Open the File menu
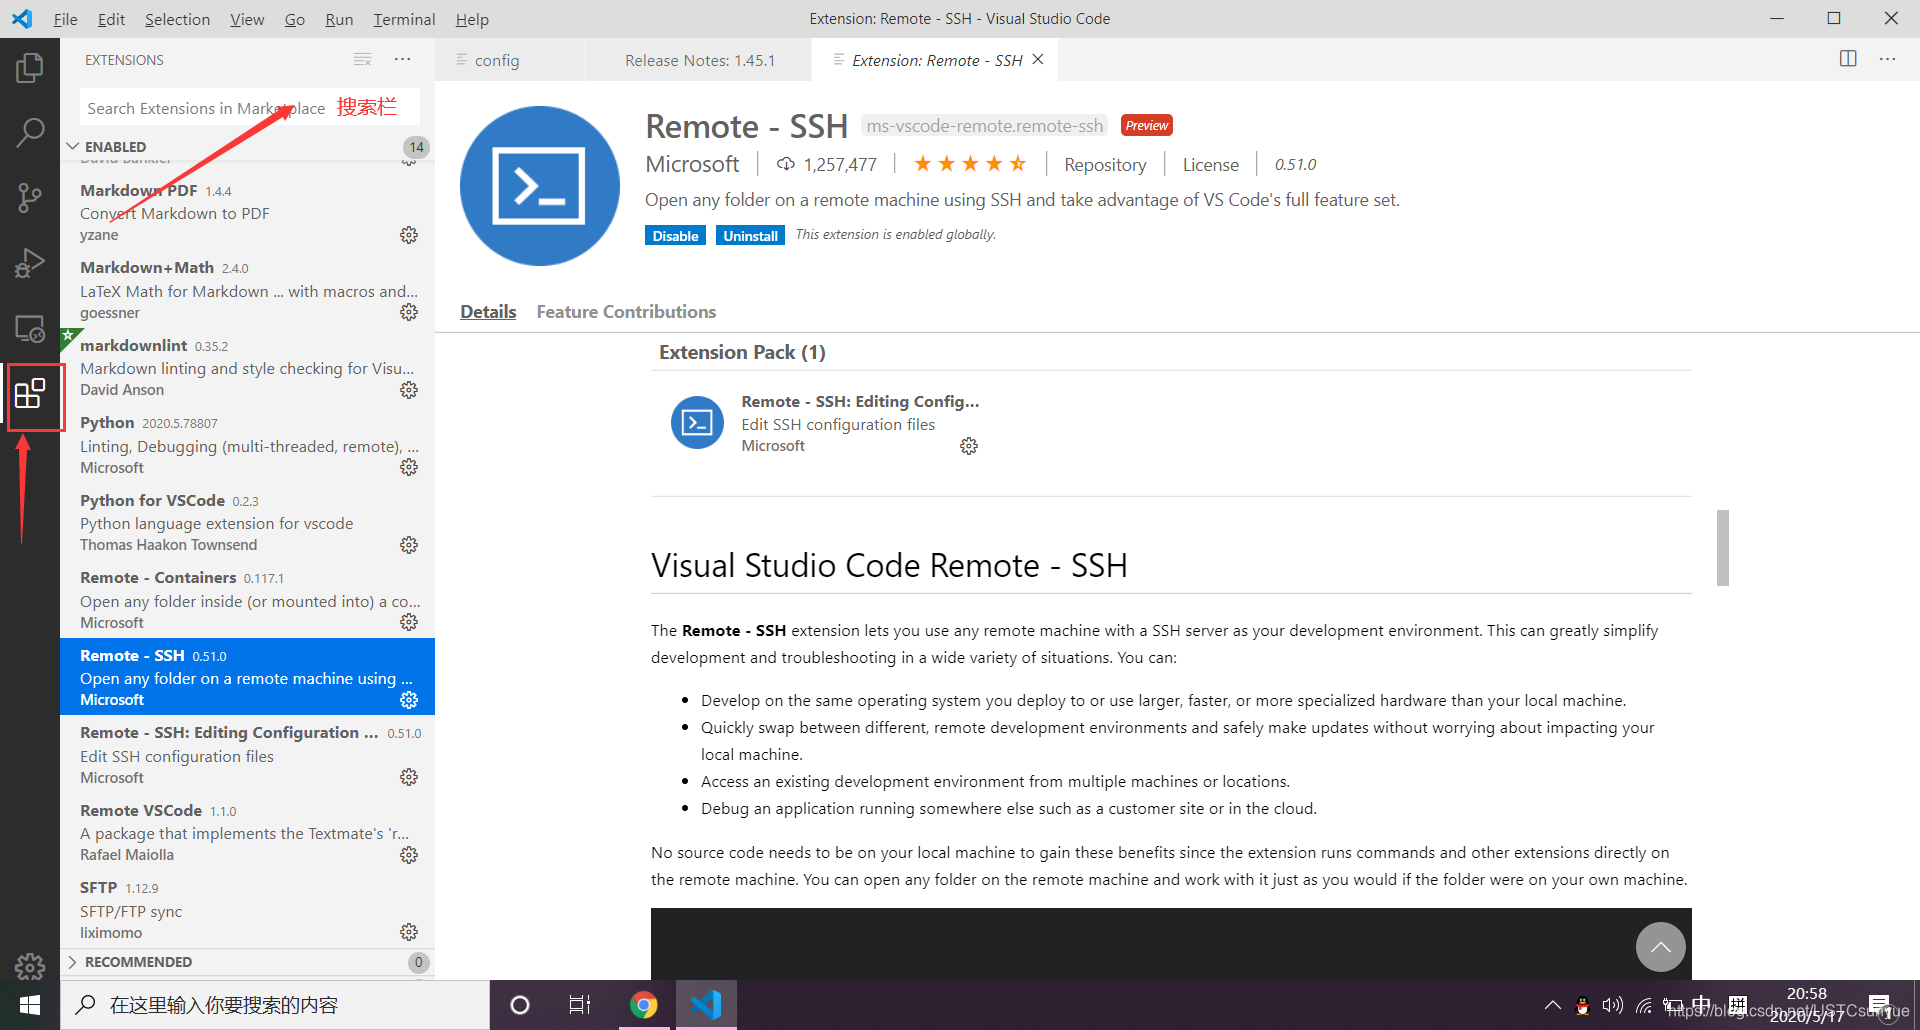The height and width of the screenshot is (1030, 1920). 66,19
